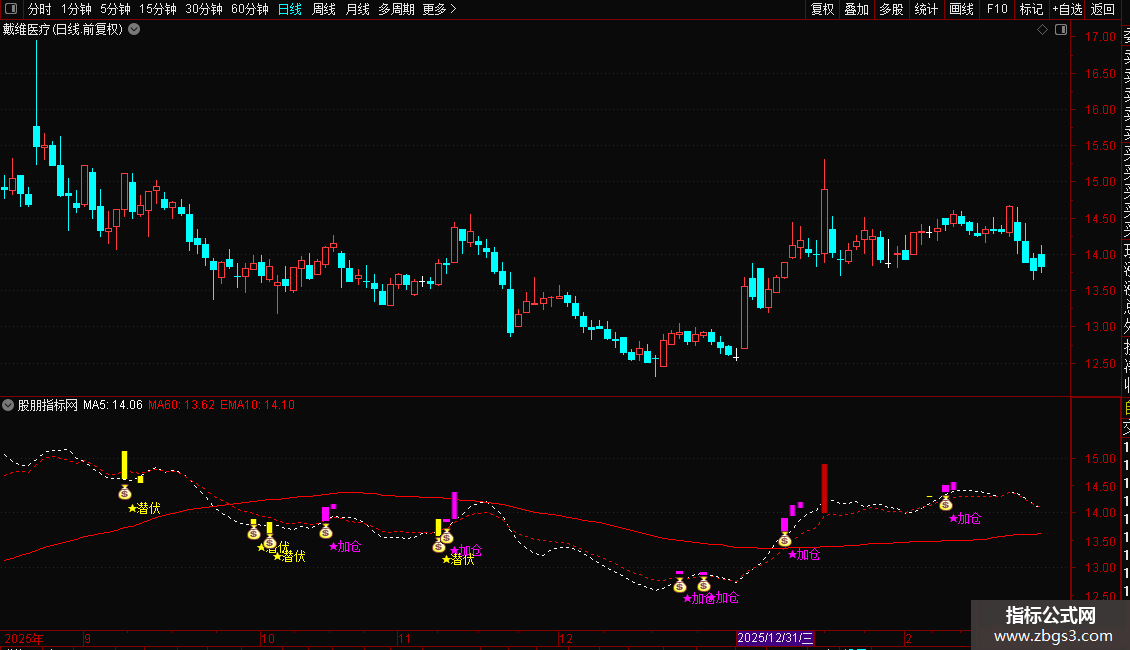Select the 60分钟 period tab
This screenshot has width=1130, height=650.
coord(250,9)
